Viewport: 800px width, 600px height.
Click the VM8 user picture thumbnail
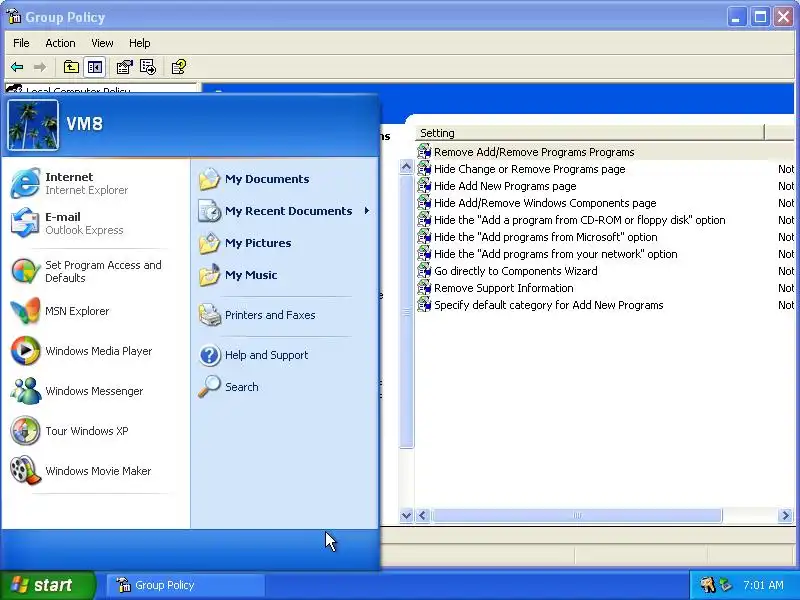(33, 125)
